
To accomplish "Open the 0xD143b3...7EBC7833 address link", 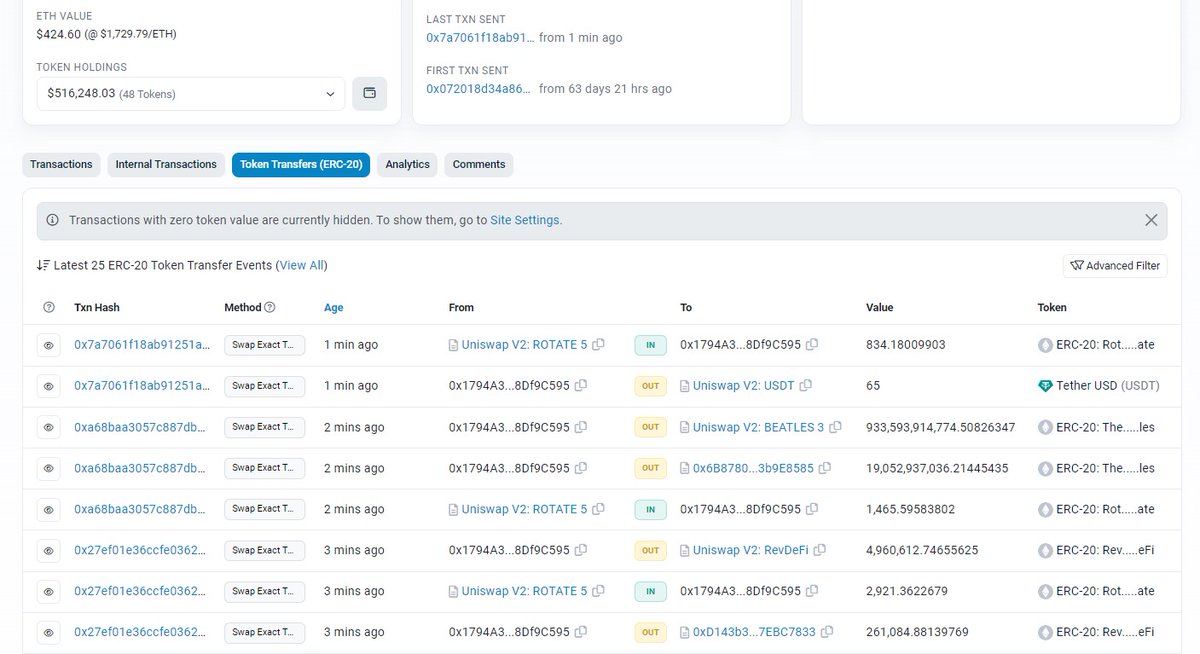I will [x=754, y=632].
